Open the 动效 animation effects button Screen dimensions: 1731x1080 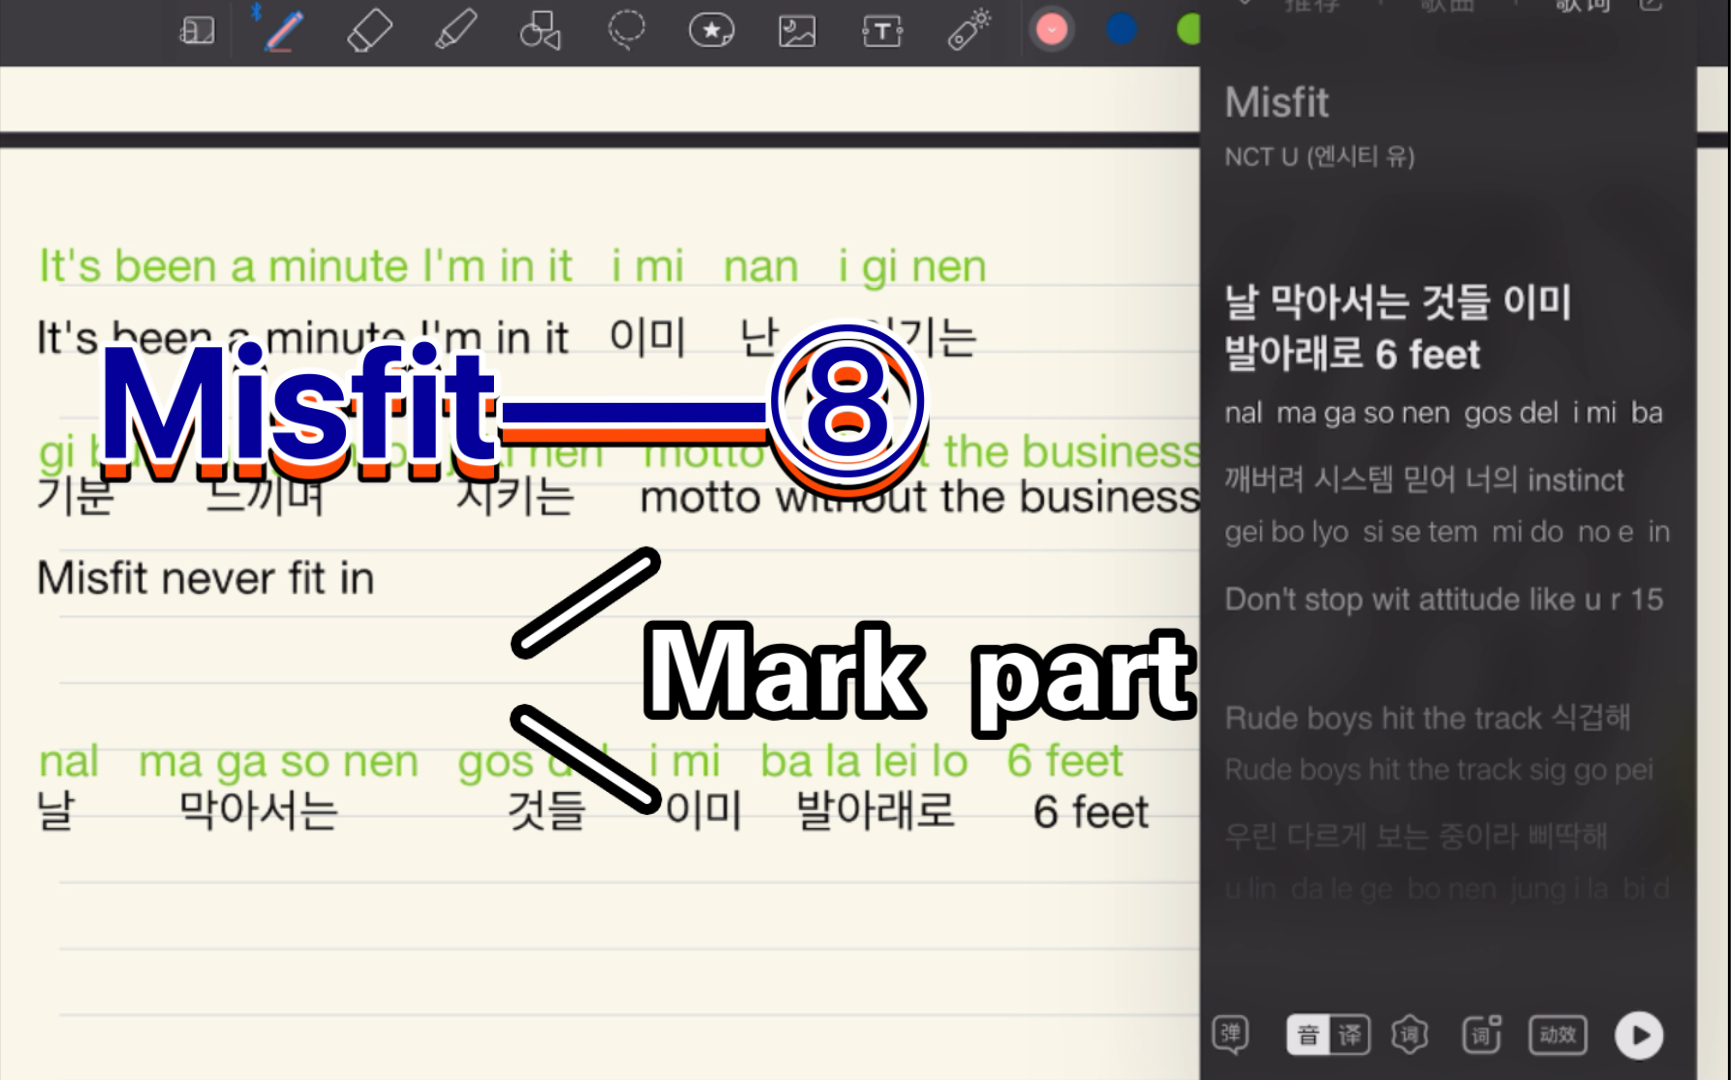click(1558, 1035)
